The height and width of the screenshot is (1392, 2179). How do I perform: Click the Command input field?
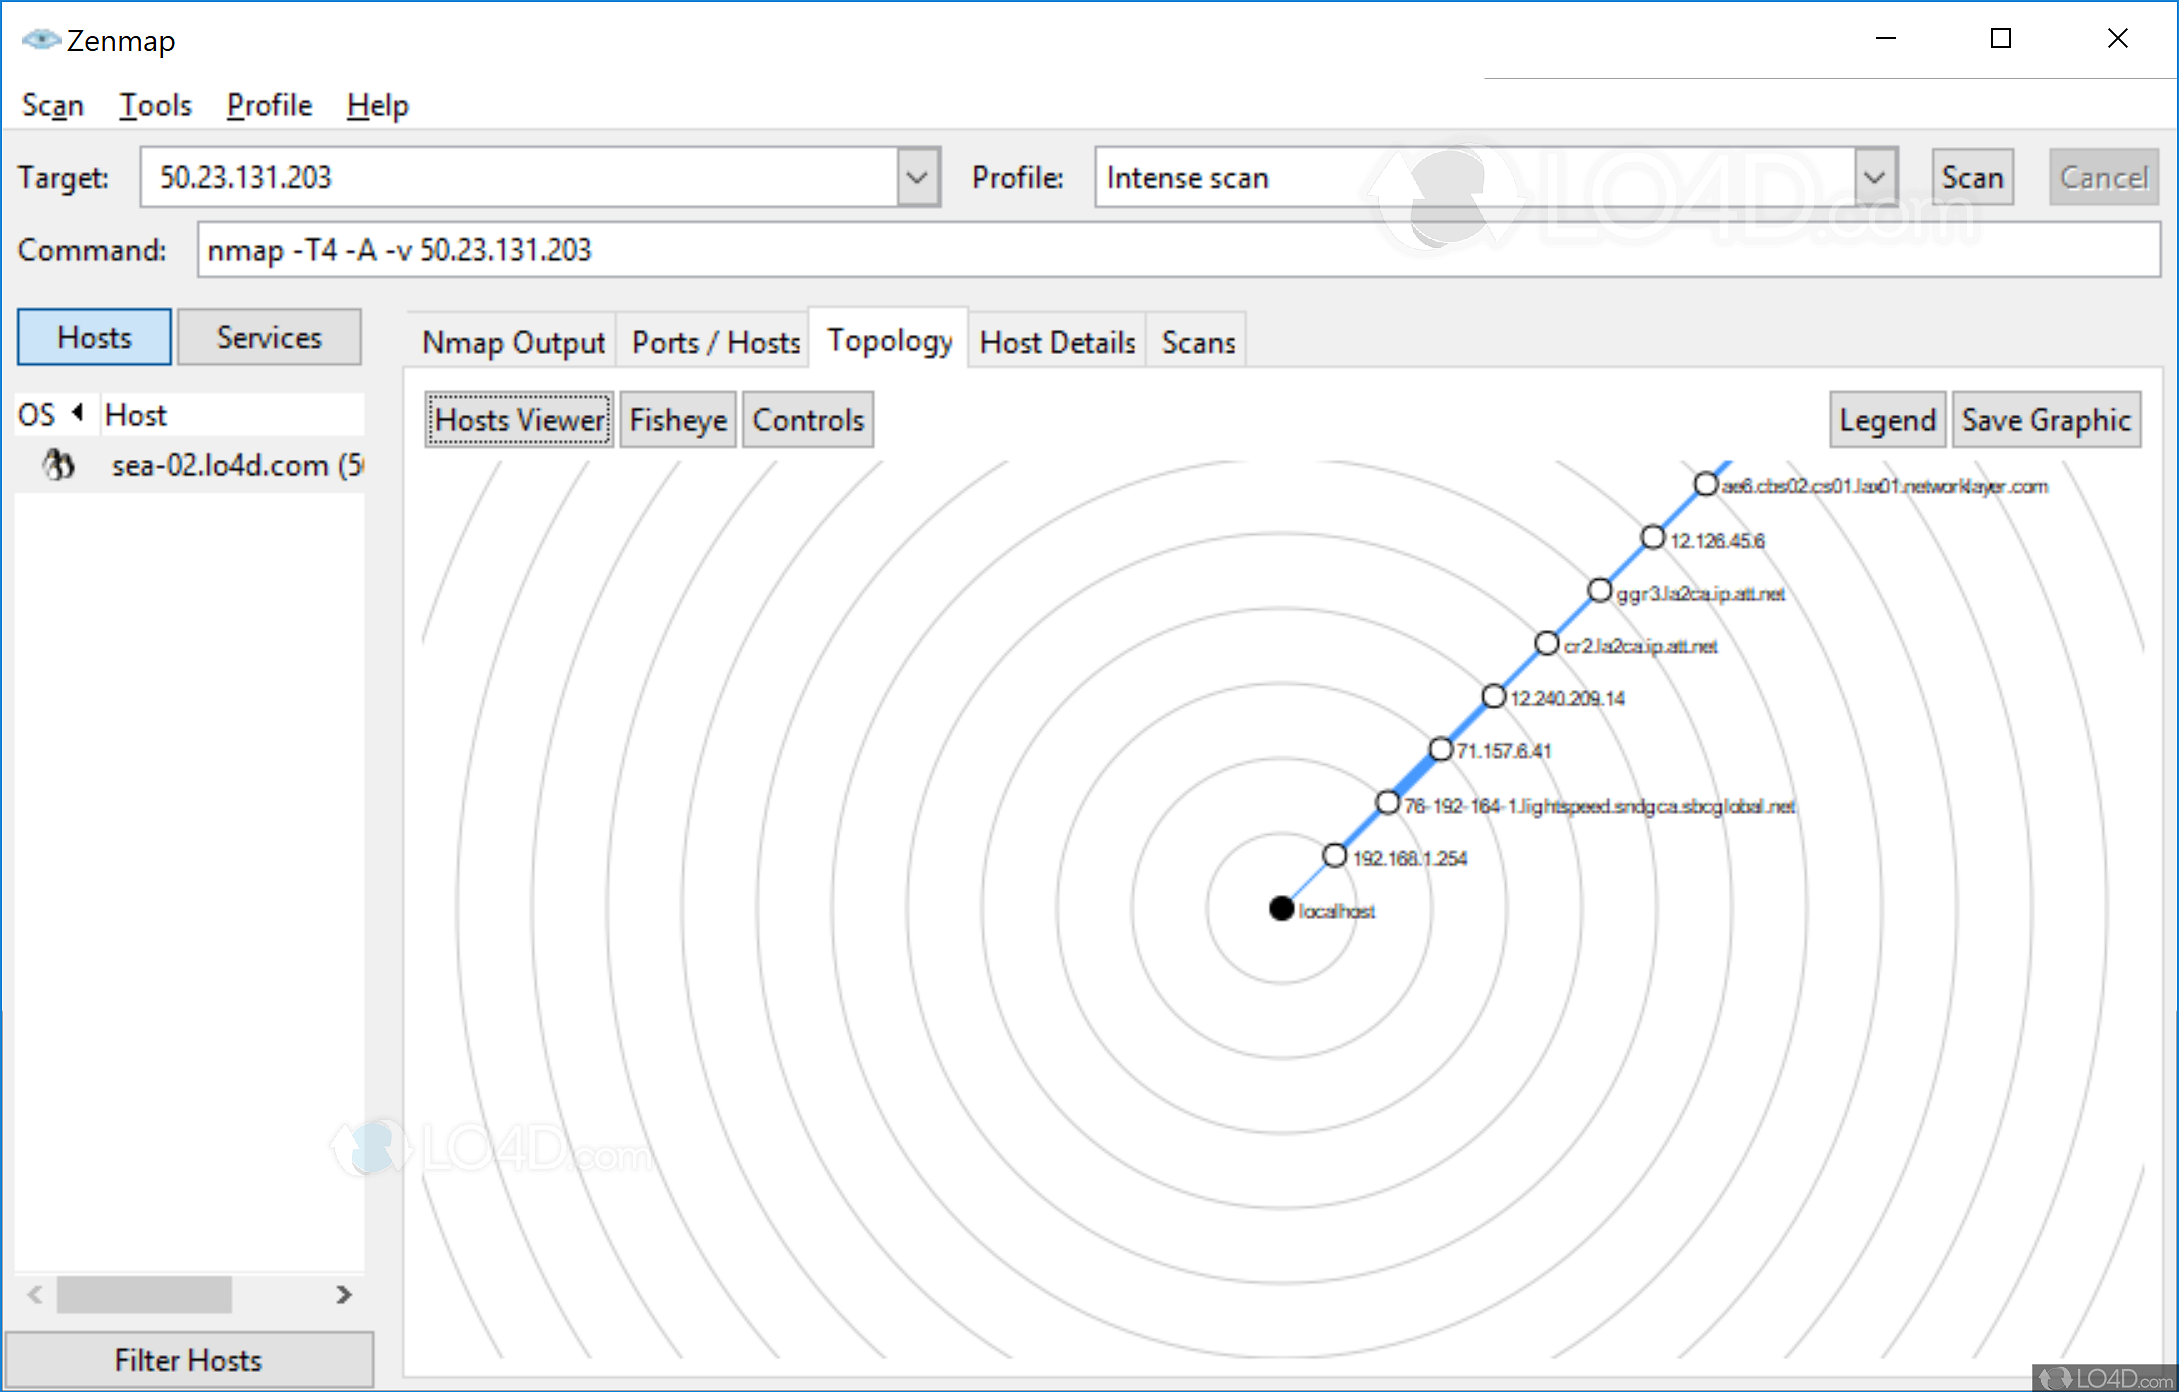(x=1178, y=249)
